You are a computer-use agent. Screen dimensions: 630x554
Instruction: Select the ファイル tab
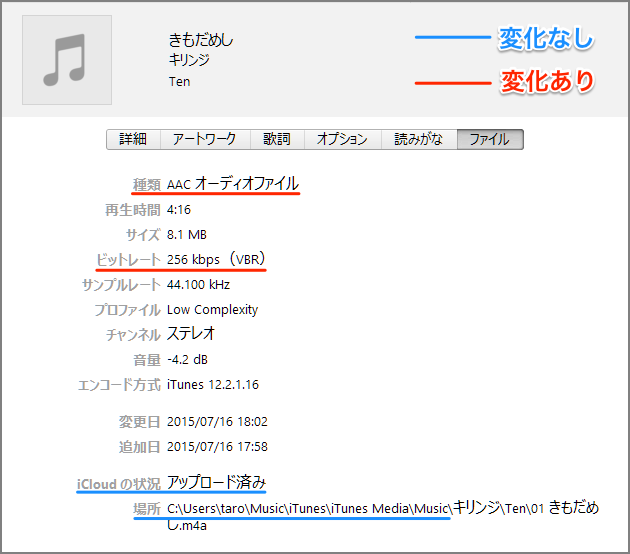(490, 139)
